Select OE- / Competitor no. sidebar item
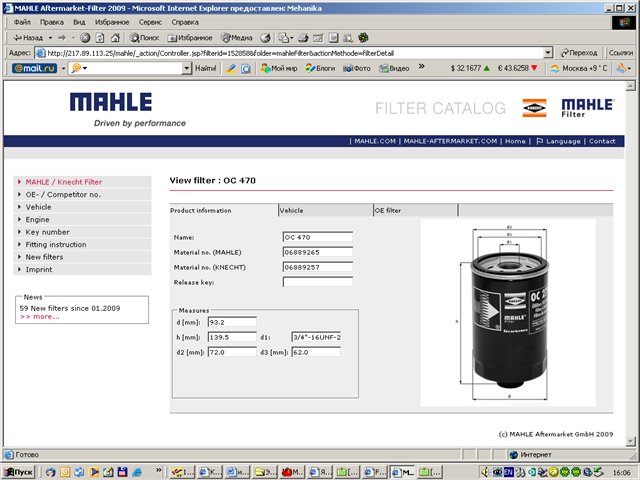 click(x=82, y=195)
